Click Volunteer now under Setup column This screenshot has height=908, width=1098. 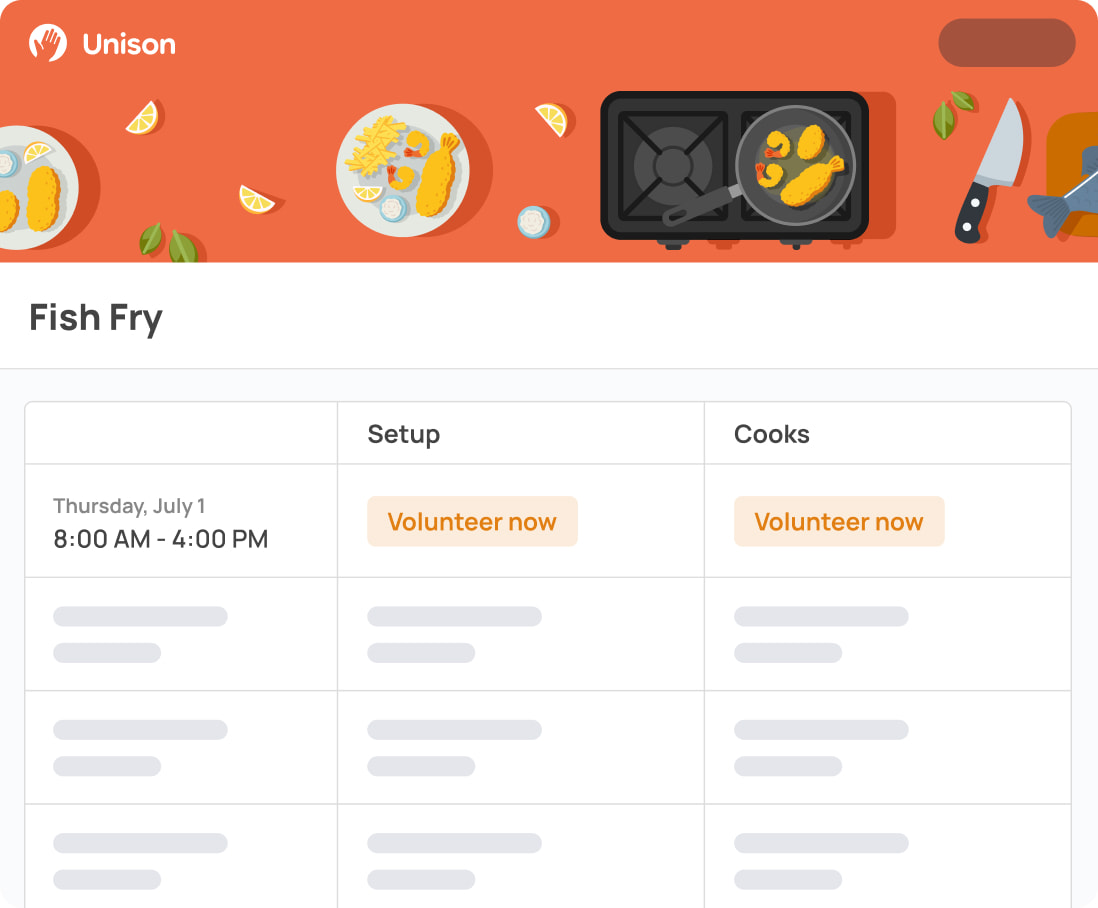click(x=472, y=522)
